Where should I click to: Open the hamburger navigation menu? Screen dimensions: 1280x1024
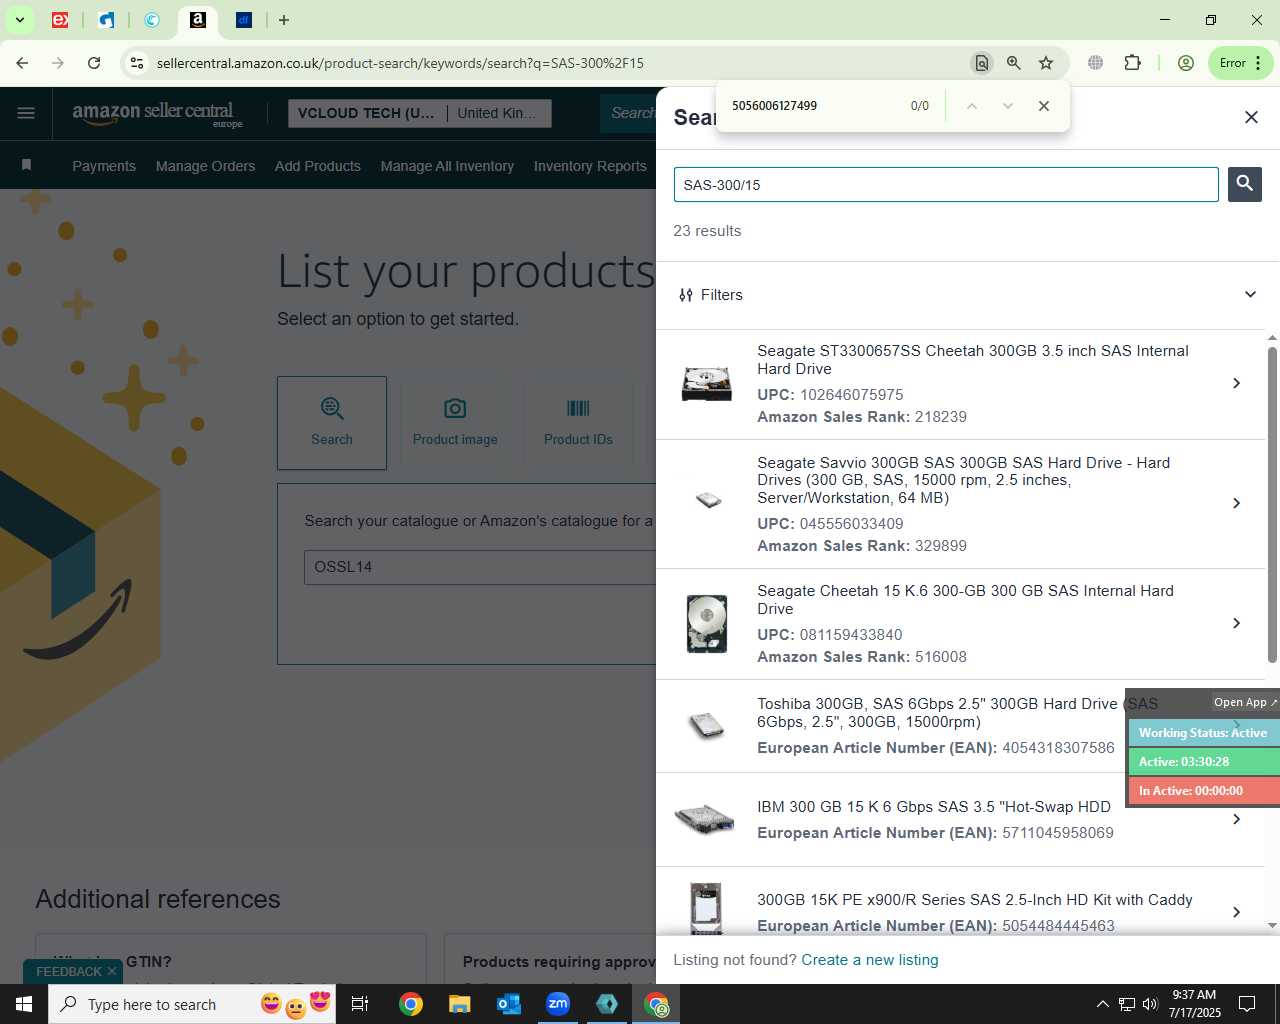coord(26,113)
